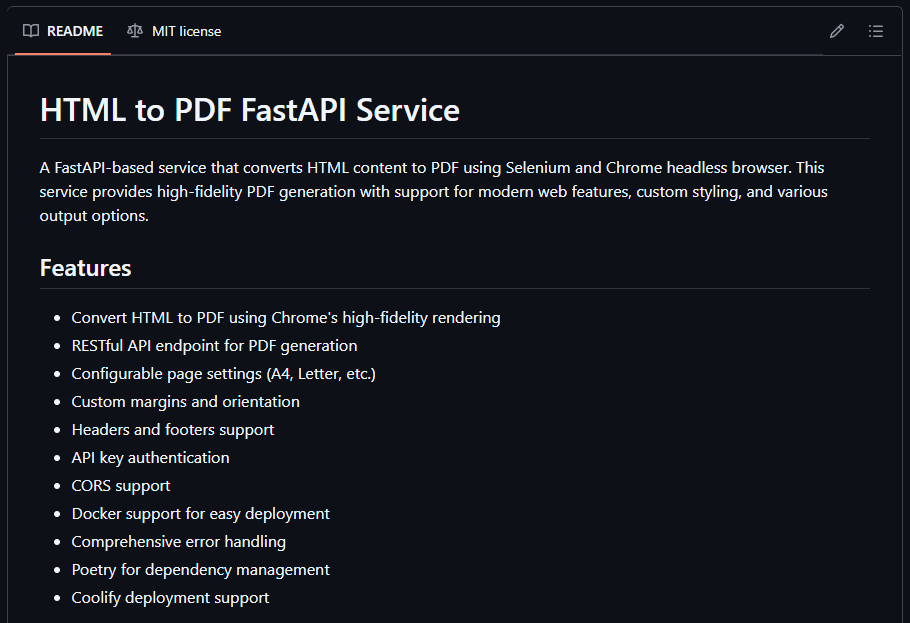Open the MIT license tab
910x623 pixels.
[186, 31]
